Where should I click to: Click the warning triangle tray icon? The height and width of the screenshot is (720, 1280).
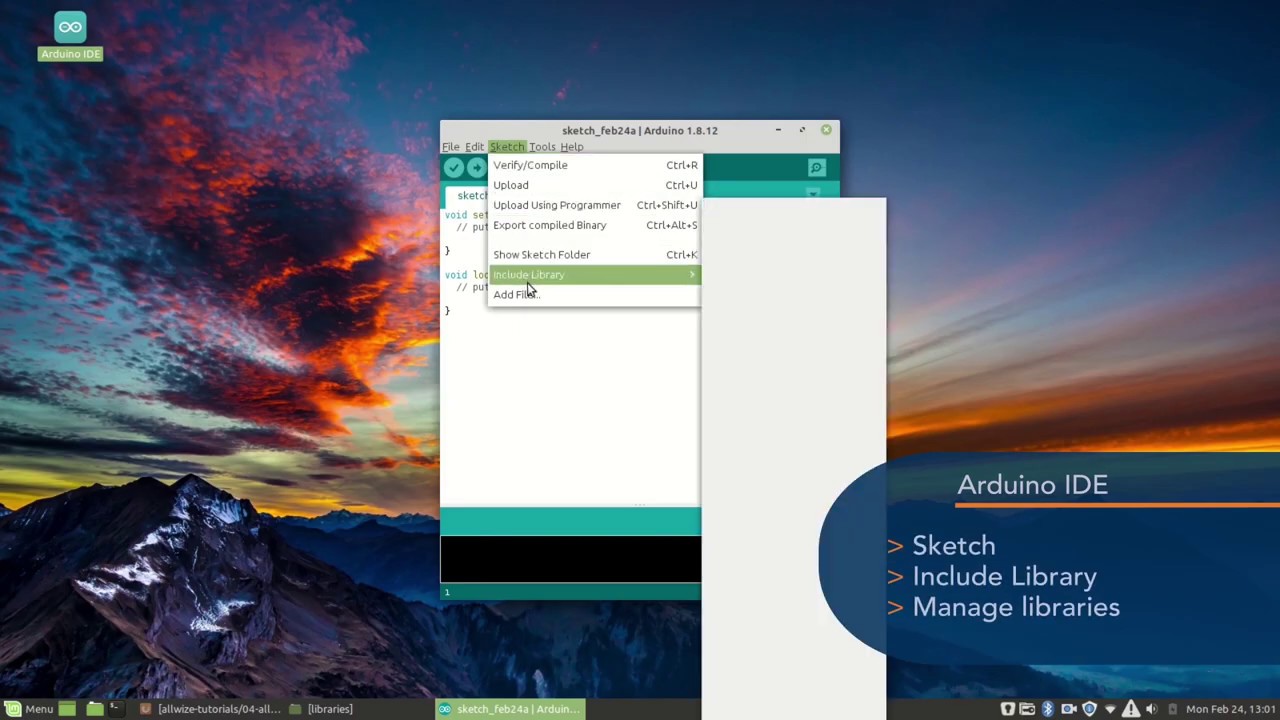coord(1131,709)
